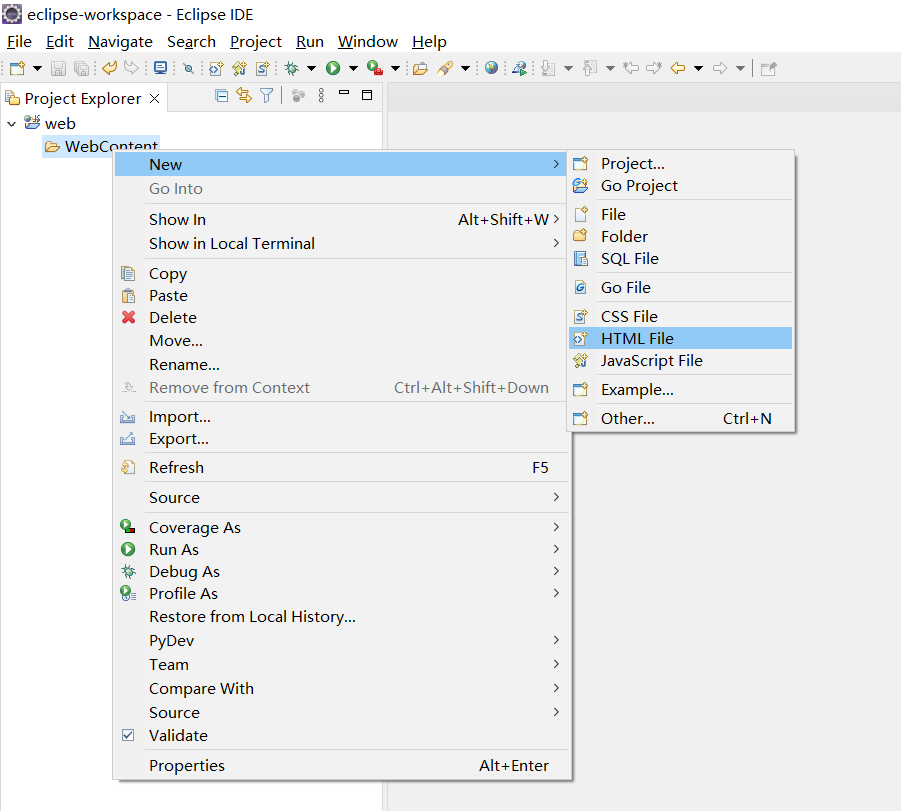Click the Save toolbar icon

point(58,68)
